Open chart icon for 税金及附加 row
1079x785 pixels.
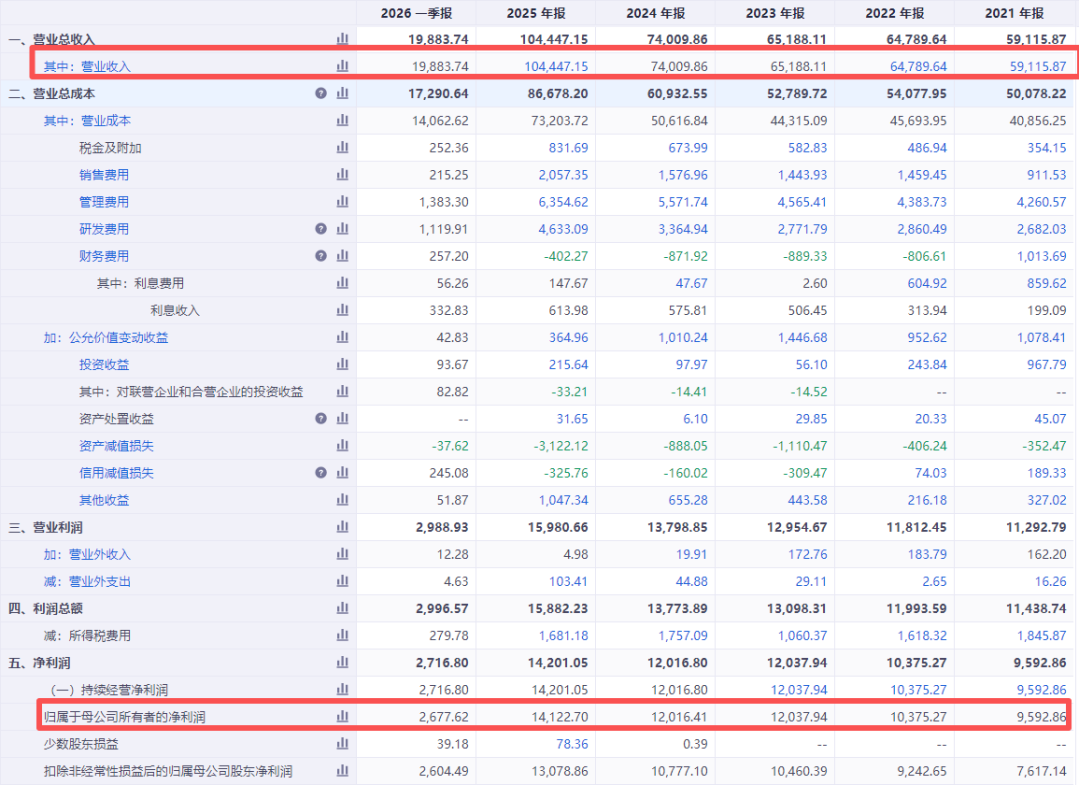(x=343, y=147)
